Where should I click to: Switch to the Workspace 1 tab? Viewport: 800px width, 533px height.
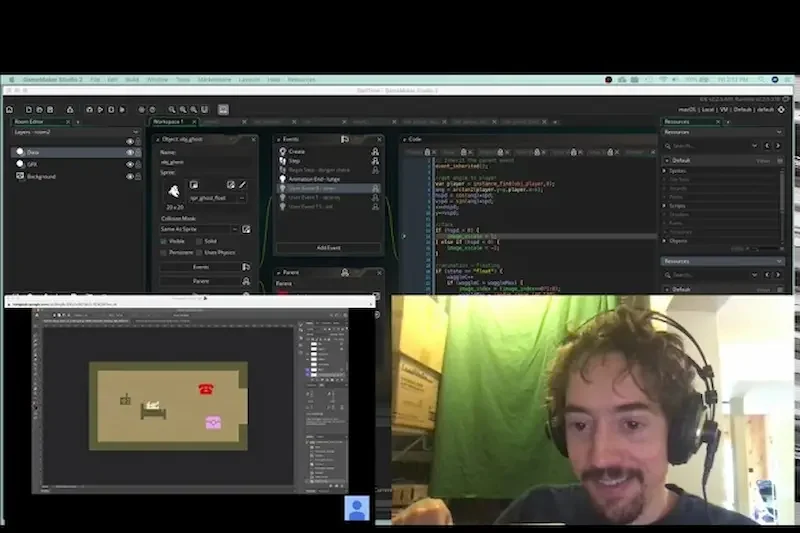(168, 122)
